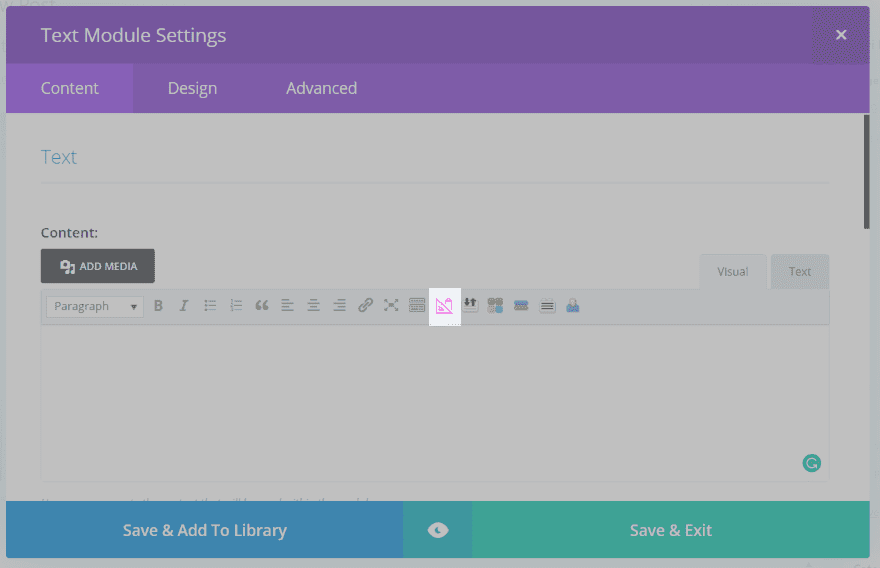
Task: Preview the module with eye button
Action: coord(438,530)
